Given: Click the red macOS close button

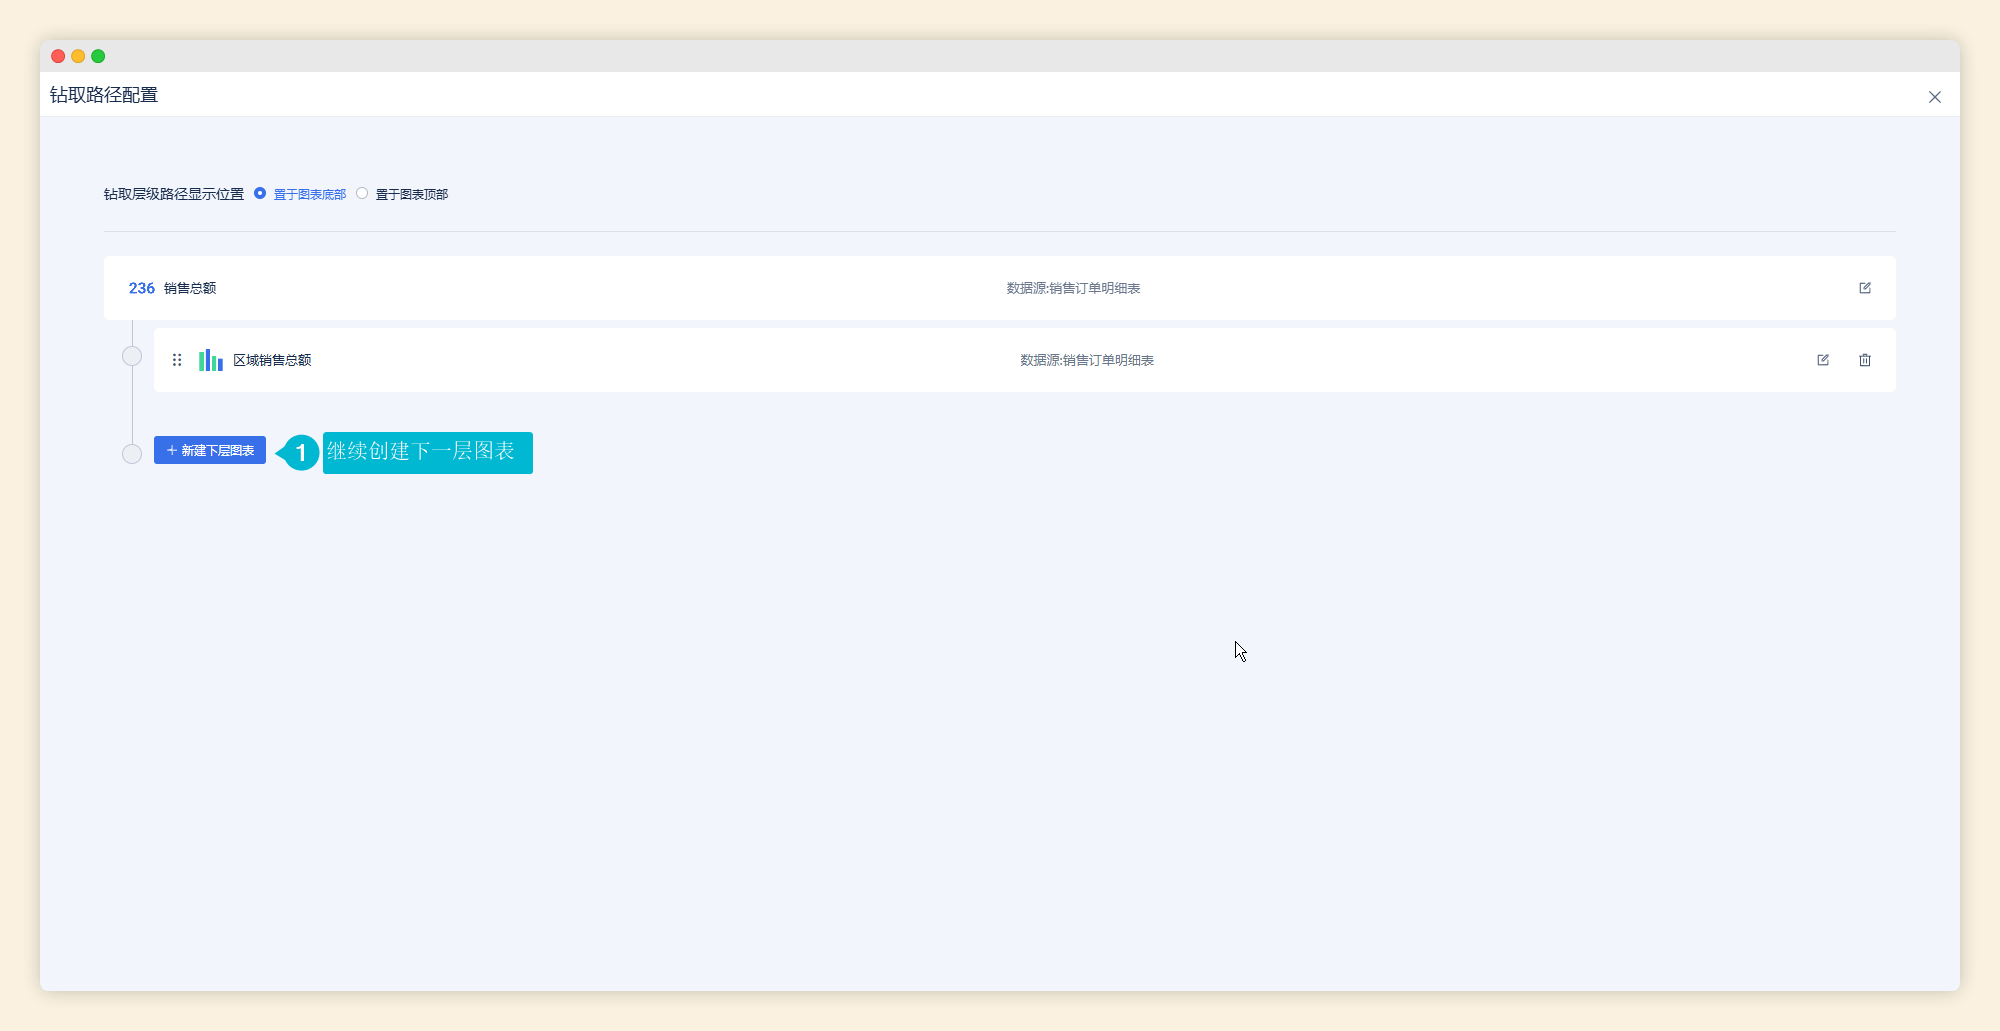Looking at the screenshot, I should (58, 56).
